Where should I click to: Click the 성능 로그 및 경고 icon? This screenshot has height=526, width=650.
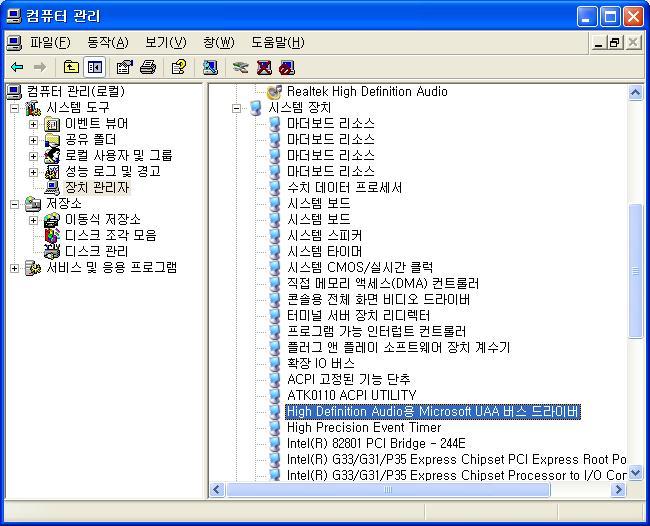pos(52,172)
